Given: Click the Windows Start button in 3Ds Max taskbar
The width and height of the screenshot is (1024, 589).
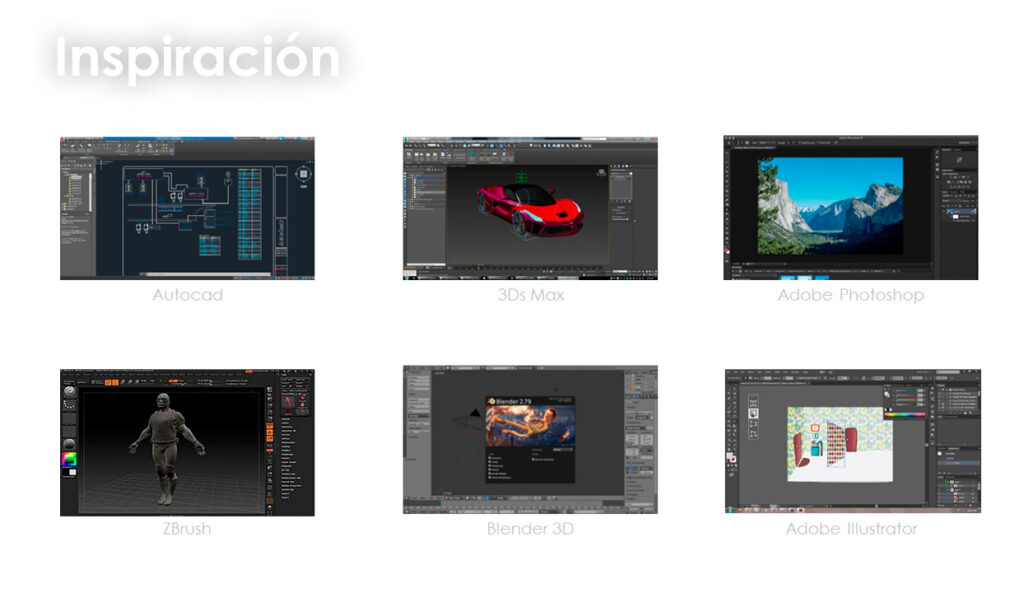Looking at the screenshot, I should point(407,276).
